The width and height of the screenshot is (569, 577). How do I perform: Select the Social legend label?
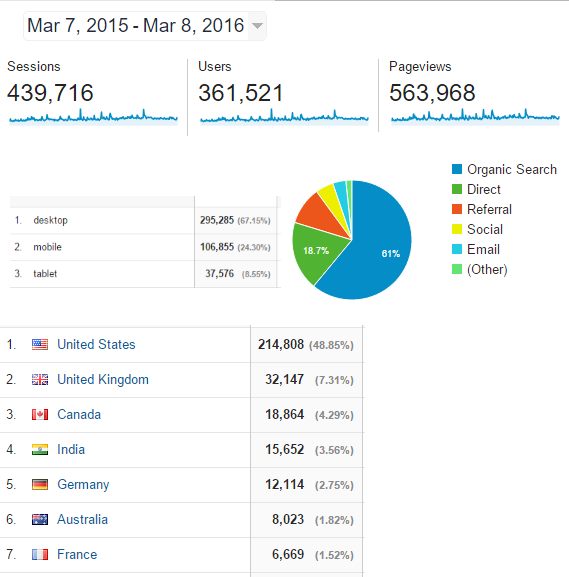pos(485,229)
